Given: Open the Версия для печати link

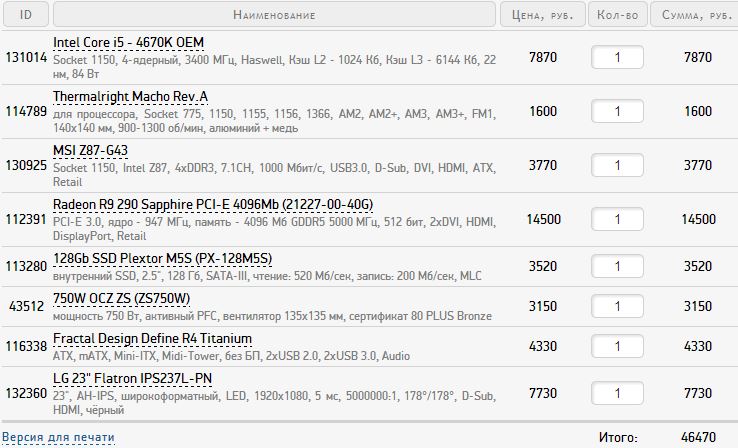Looking at the screenshot, I should [x=58, y=437].
